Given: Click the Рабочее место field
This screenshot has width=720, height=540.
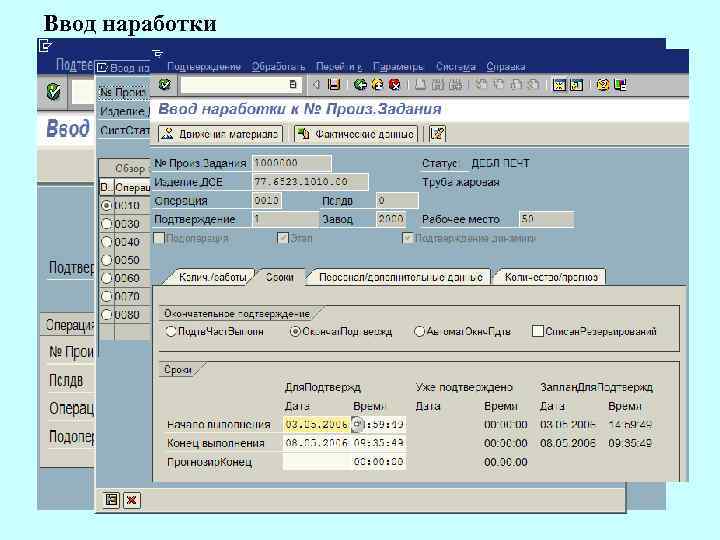Looking at the screenshot, I should click(546, 219).
